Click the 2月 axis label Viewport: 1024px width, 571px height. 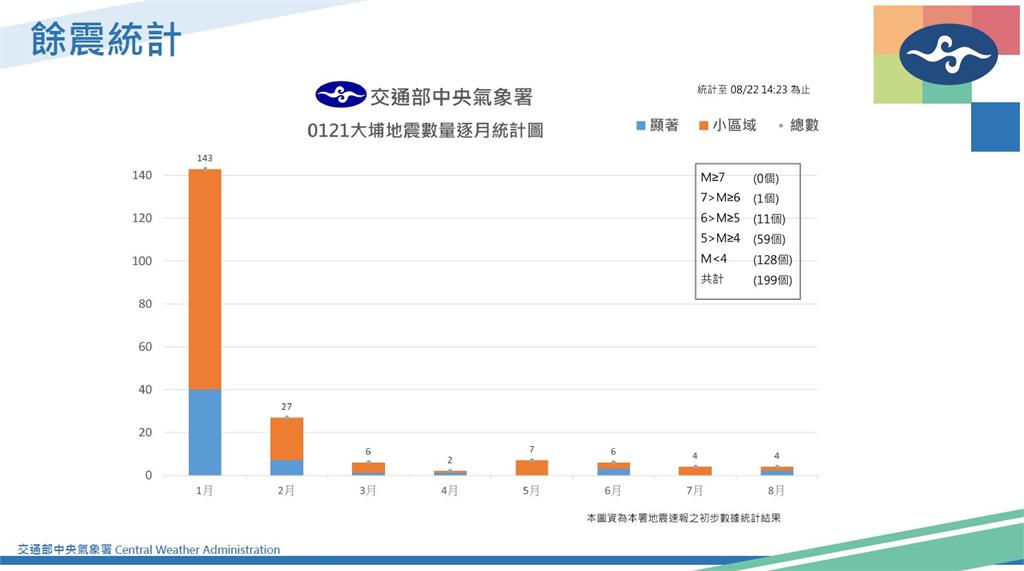[x=286, y=490]
